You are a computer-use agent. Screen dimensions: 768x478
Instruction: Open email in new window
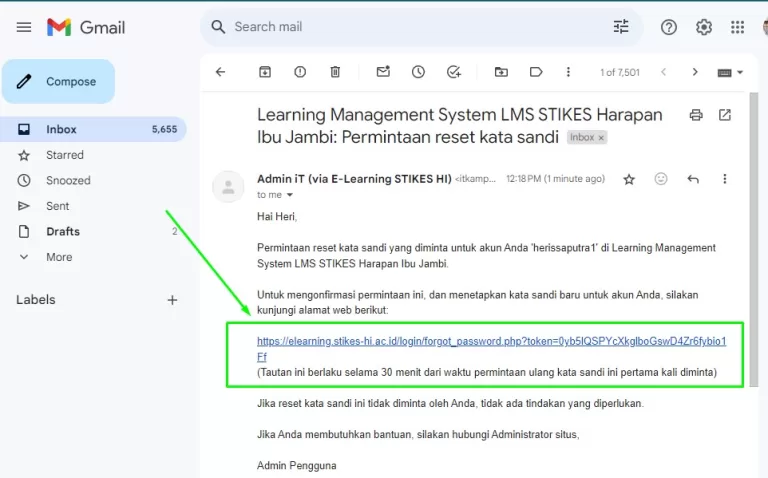click(724, 115)
